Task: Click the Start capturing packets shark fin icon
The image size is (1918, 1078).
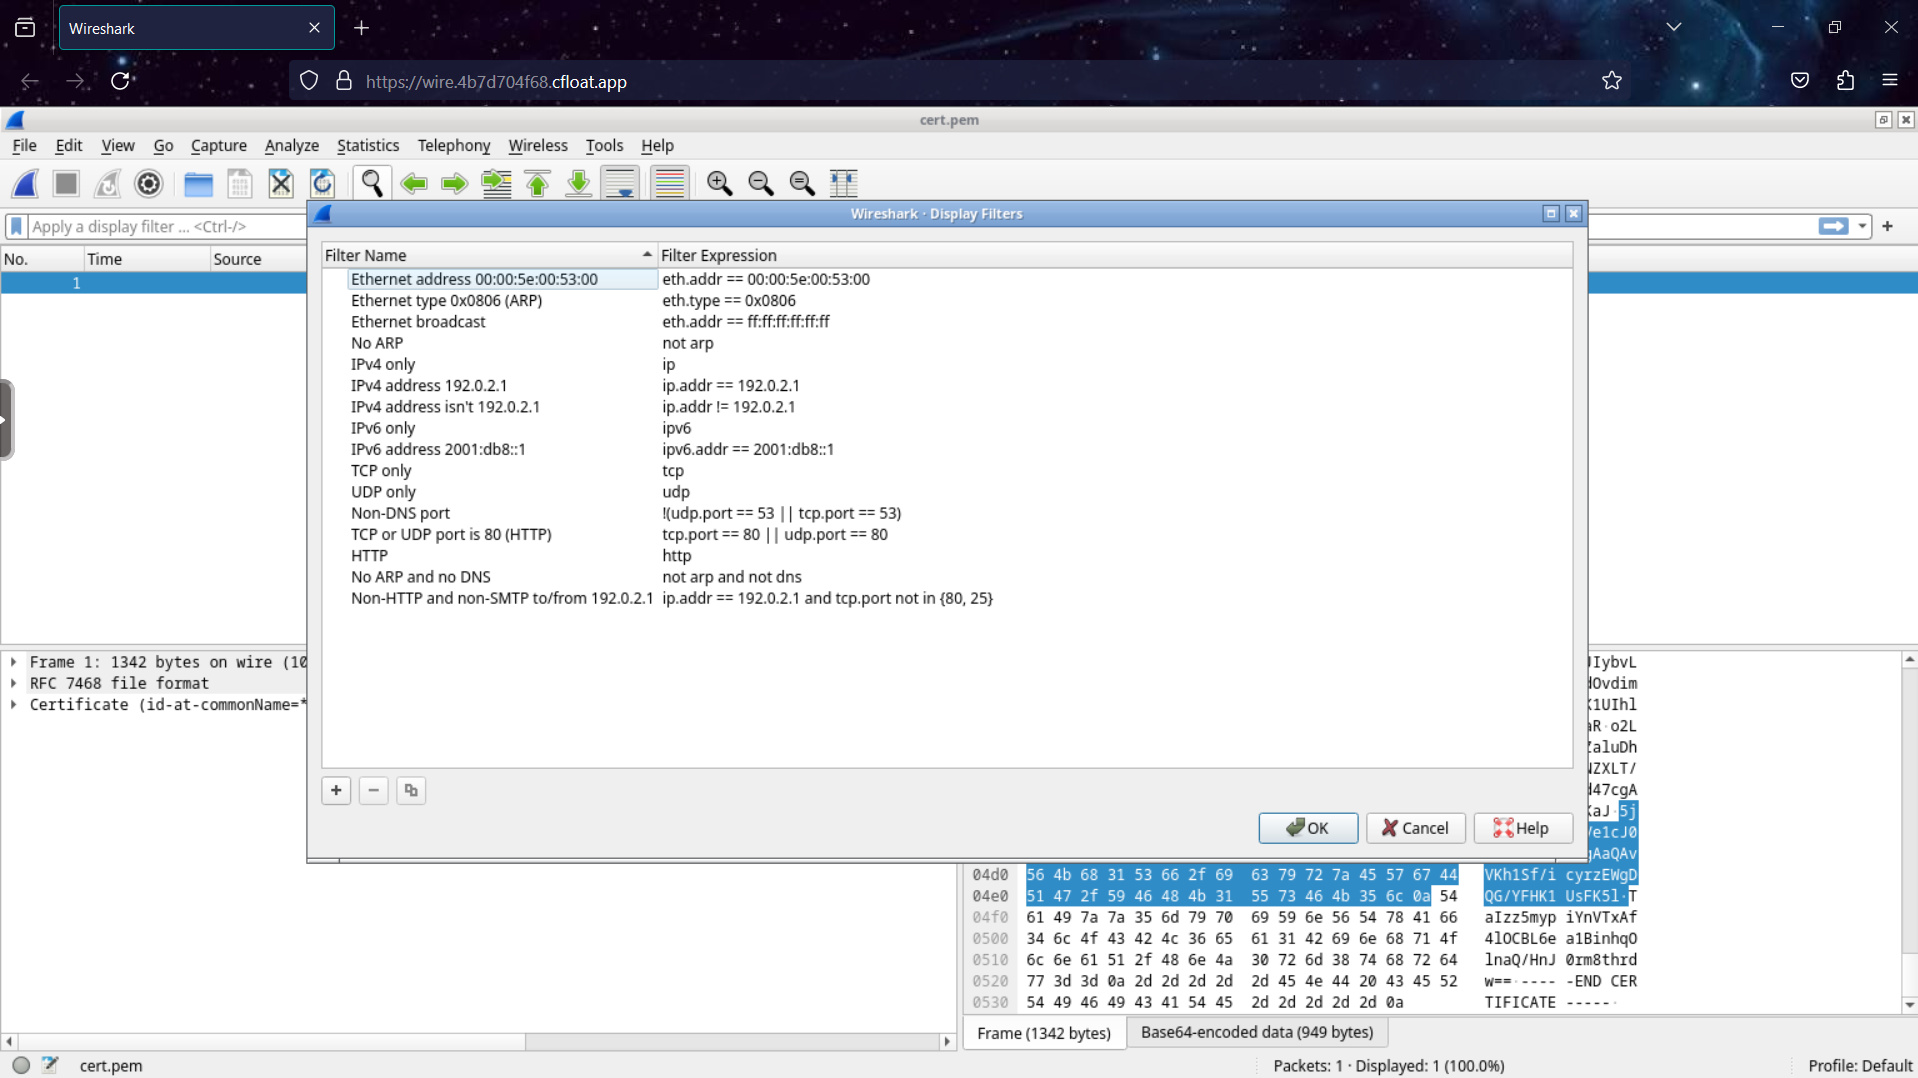Action: pos(25,183)
